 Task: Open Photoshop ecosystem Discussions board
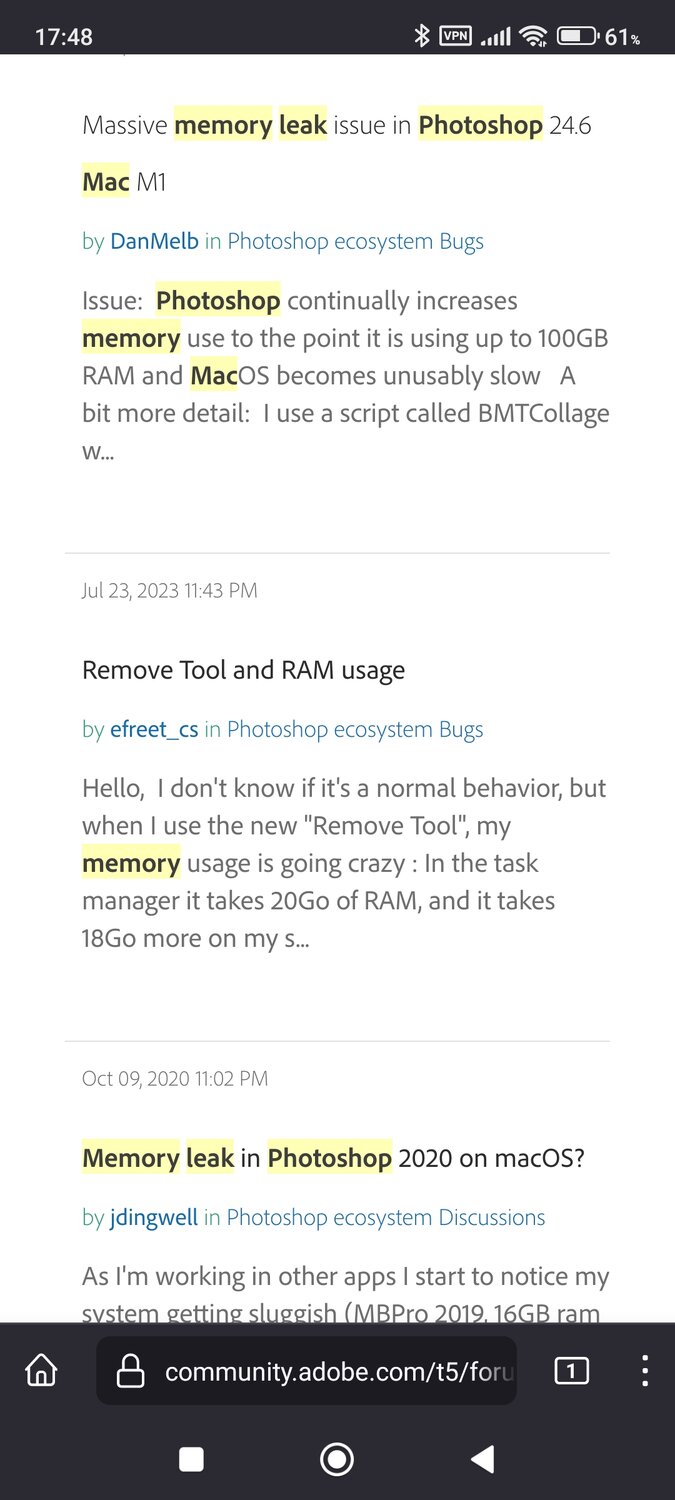(x=386, y=1218)
